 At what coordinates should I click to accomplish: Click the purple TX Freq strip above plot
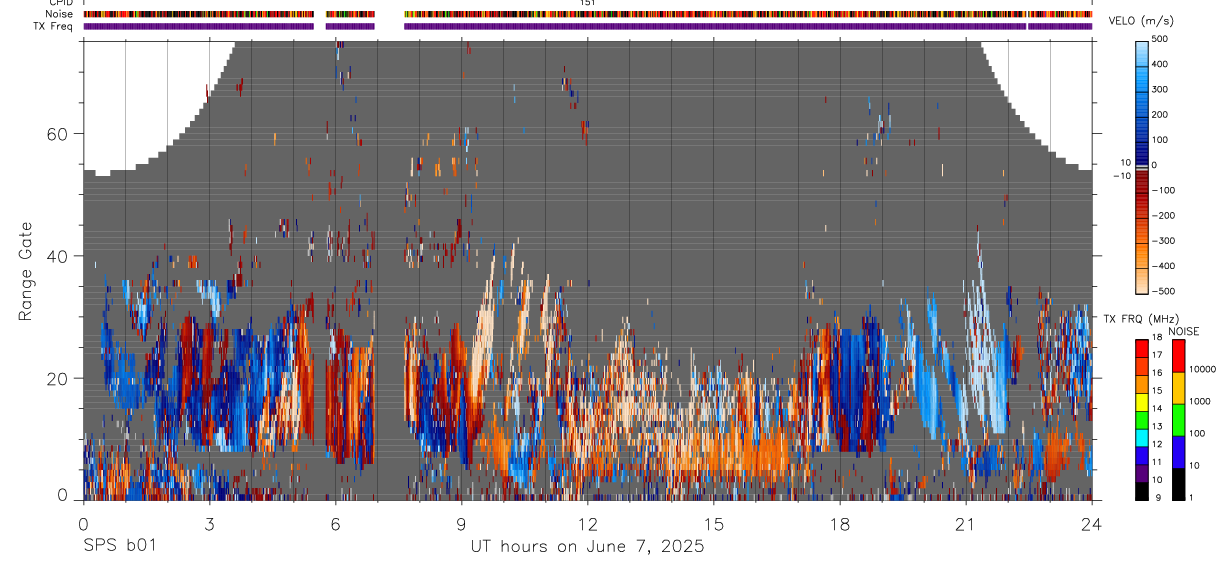click(588, 26)
